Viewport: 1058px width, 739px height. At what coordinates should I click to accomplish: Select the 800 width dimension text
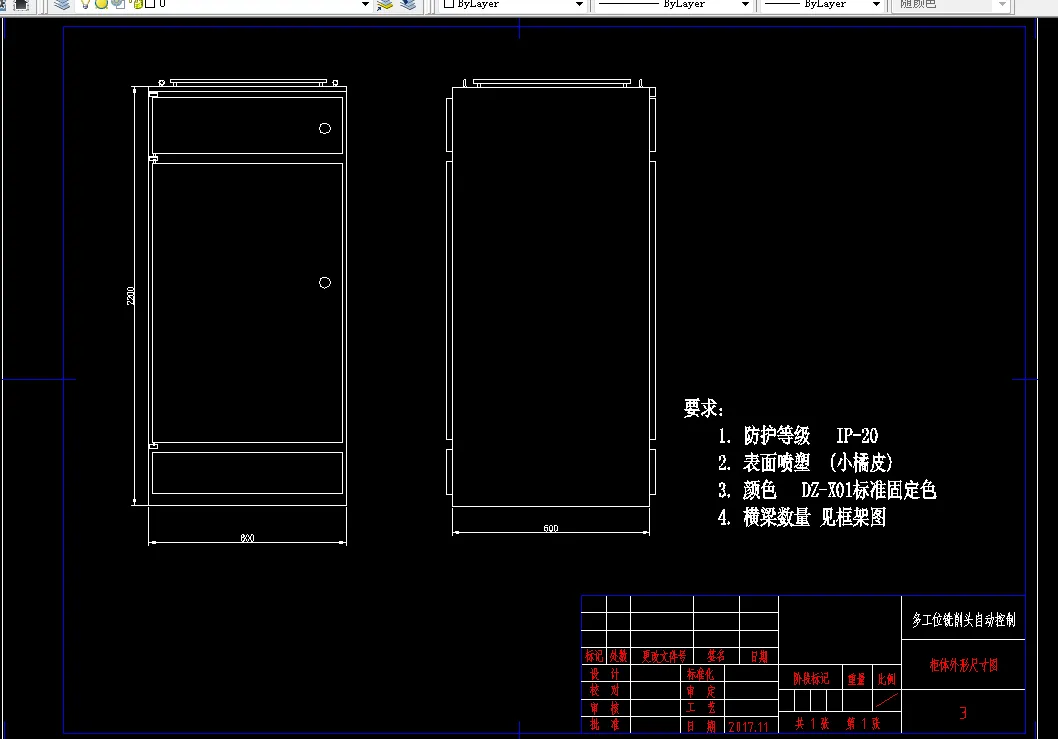coord(247,538)
